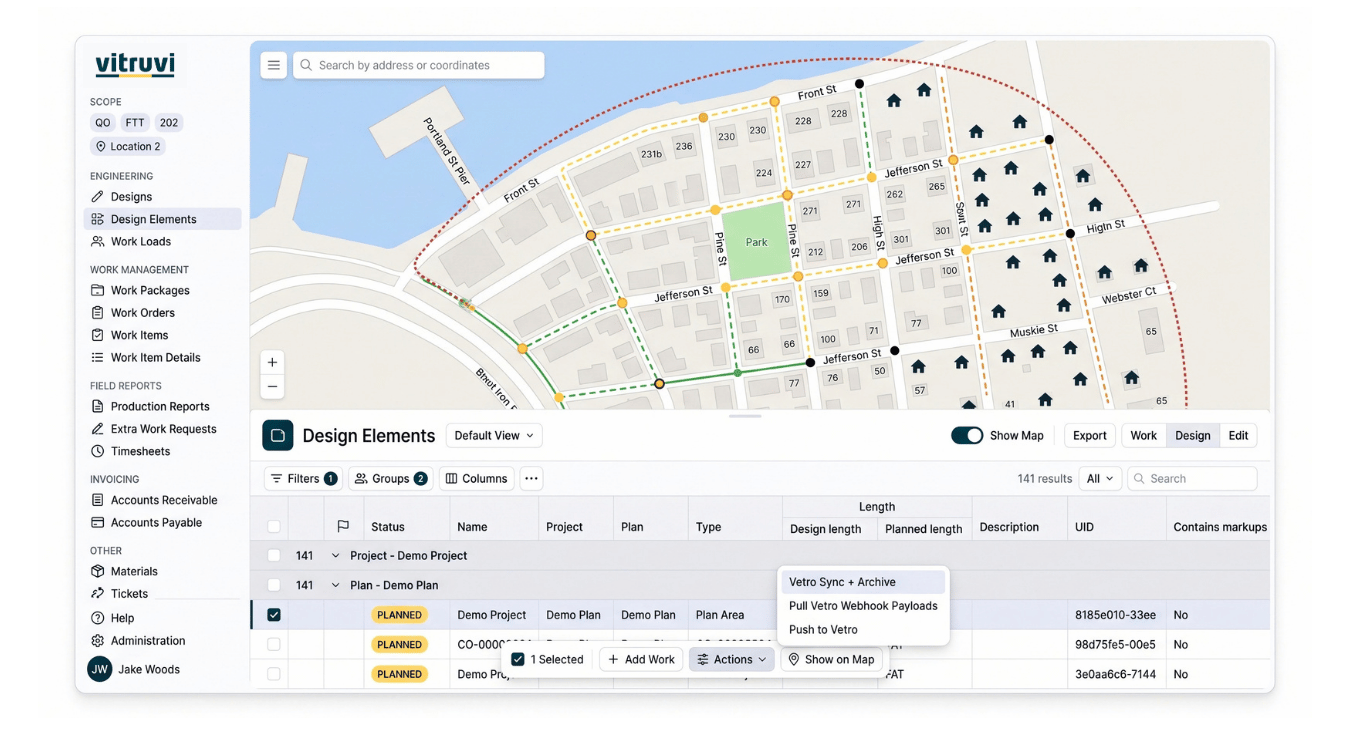Viewport: 1350px width, 750px height.
Task: Check the Project - Demo Project group checkbox
Action: point(273,556)
